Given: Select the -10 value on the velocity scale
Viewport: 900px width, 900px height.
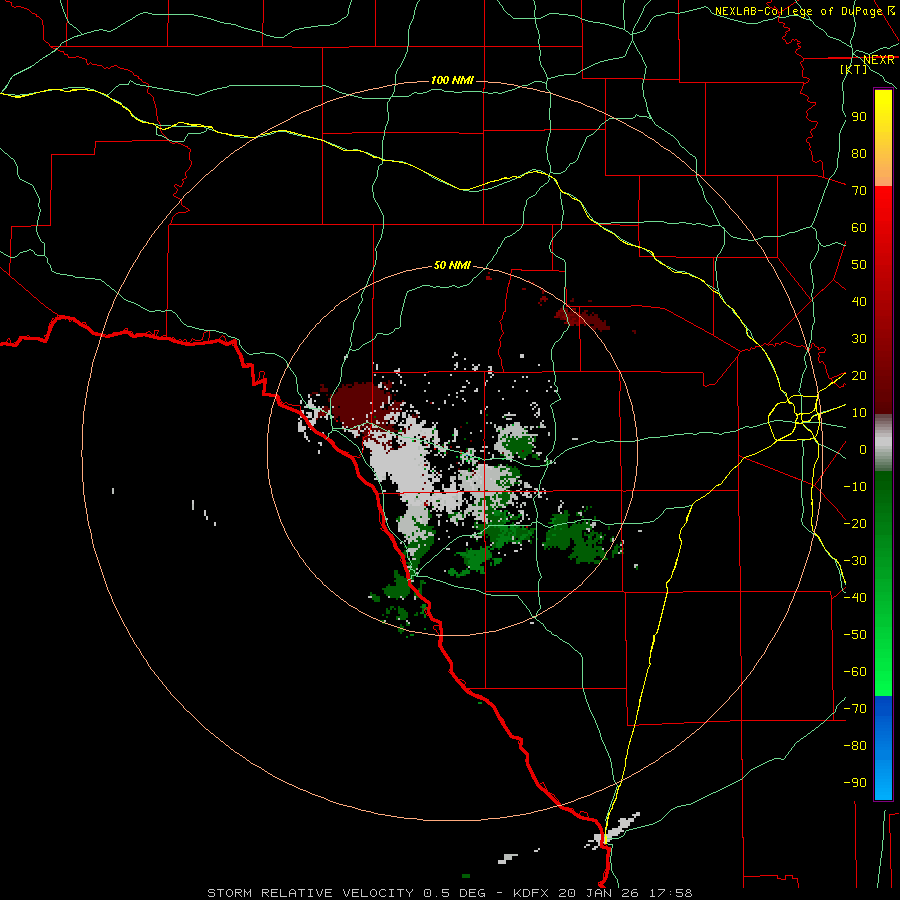Looking at the screenshot, I should coord(855,487).
